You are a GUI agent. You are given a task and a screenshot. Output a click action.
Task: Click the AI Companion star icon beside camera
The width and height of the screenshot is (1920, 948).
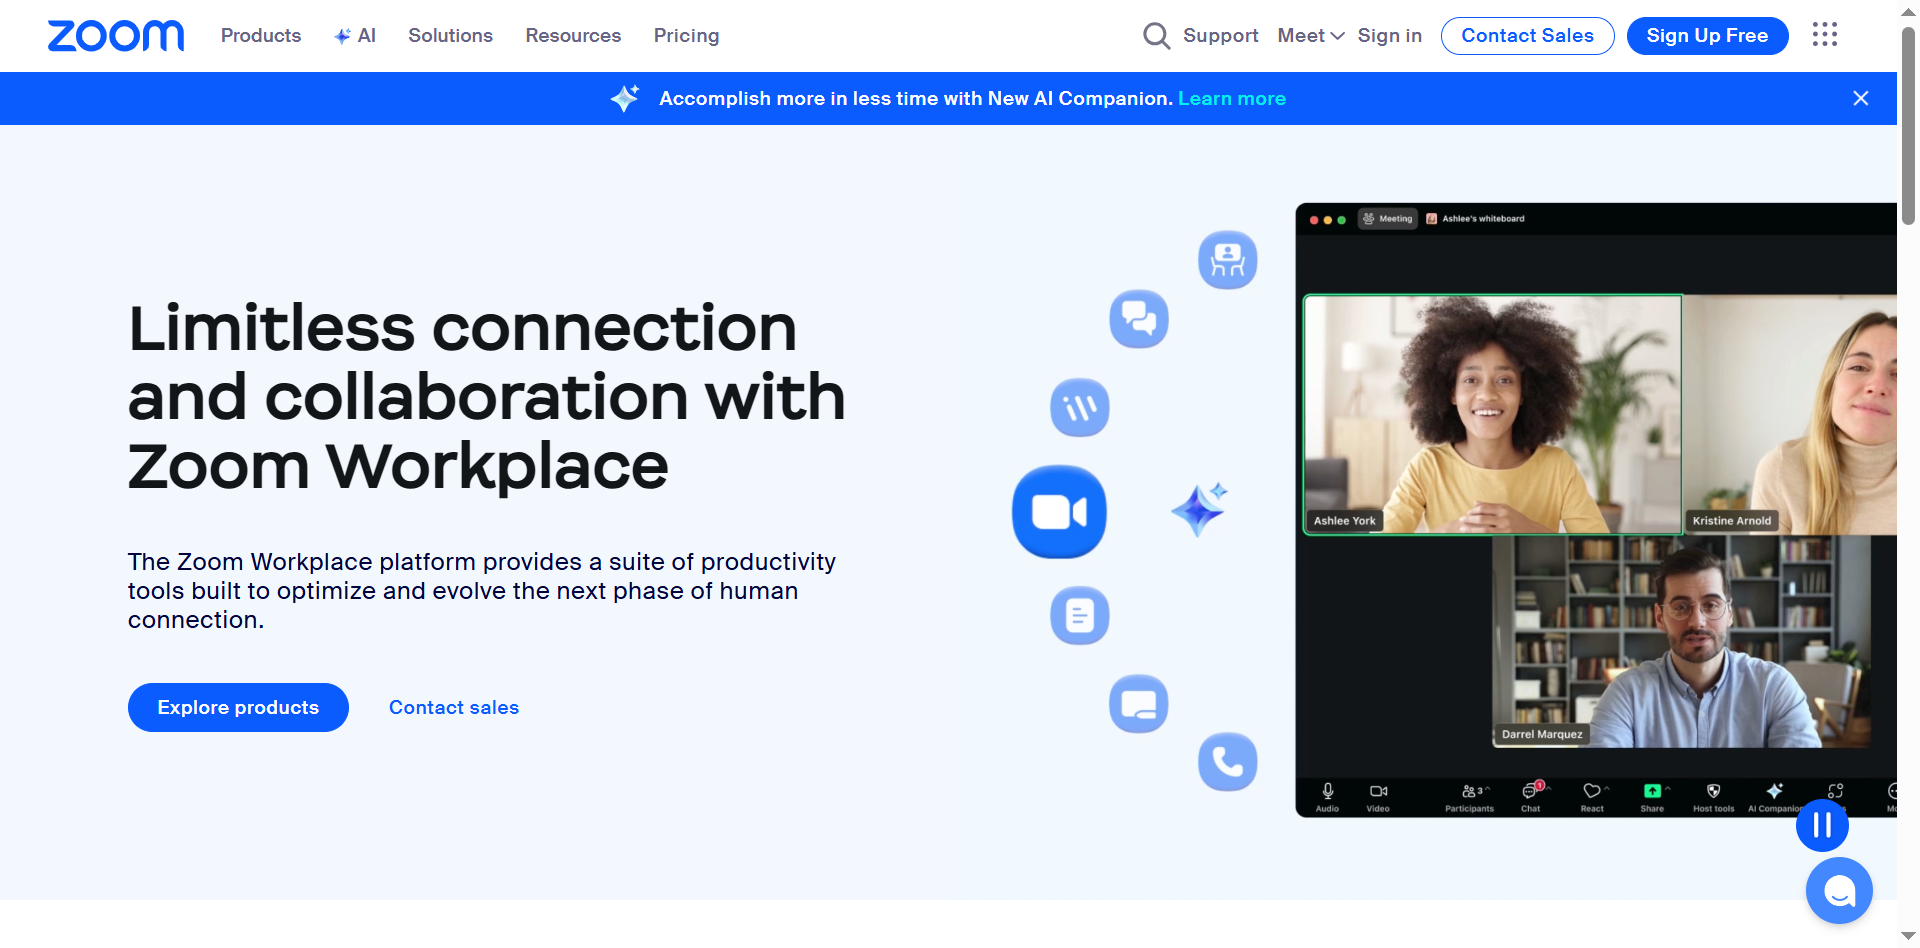pyautogui.click(x=1199, y=509)
